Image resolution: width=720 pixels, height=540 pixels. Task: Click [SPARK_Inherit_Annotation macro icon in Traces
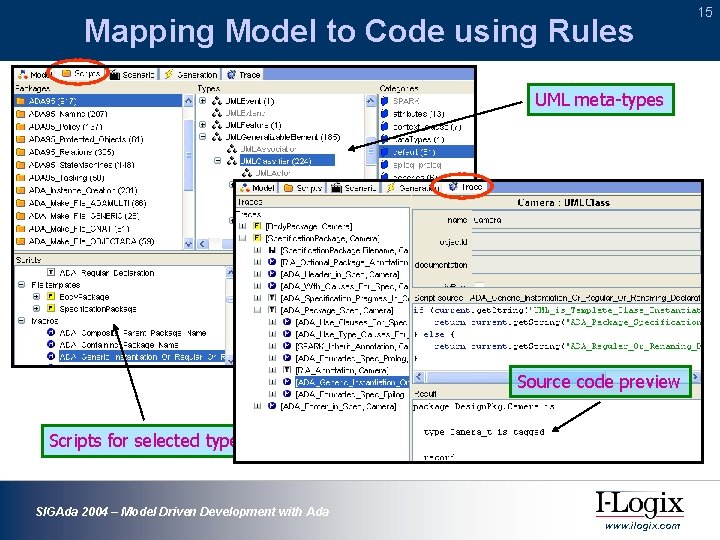point(287,346)
